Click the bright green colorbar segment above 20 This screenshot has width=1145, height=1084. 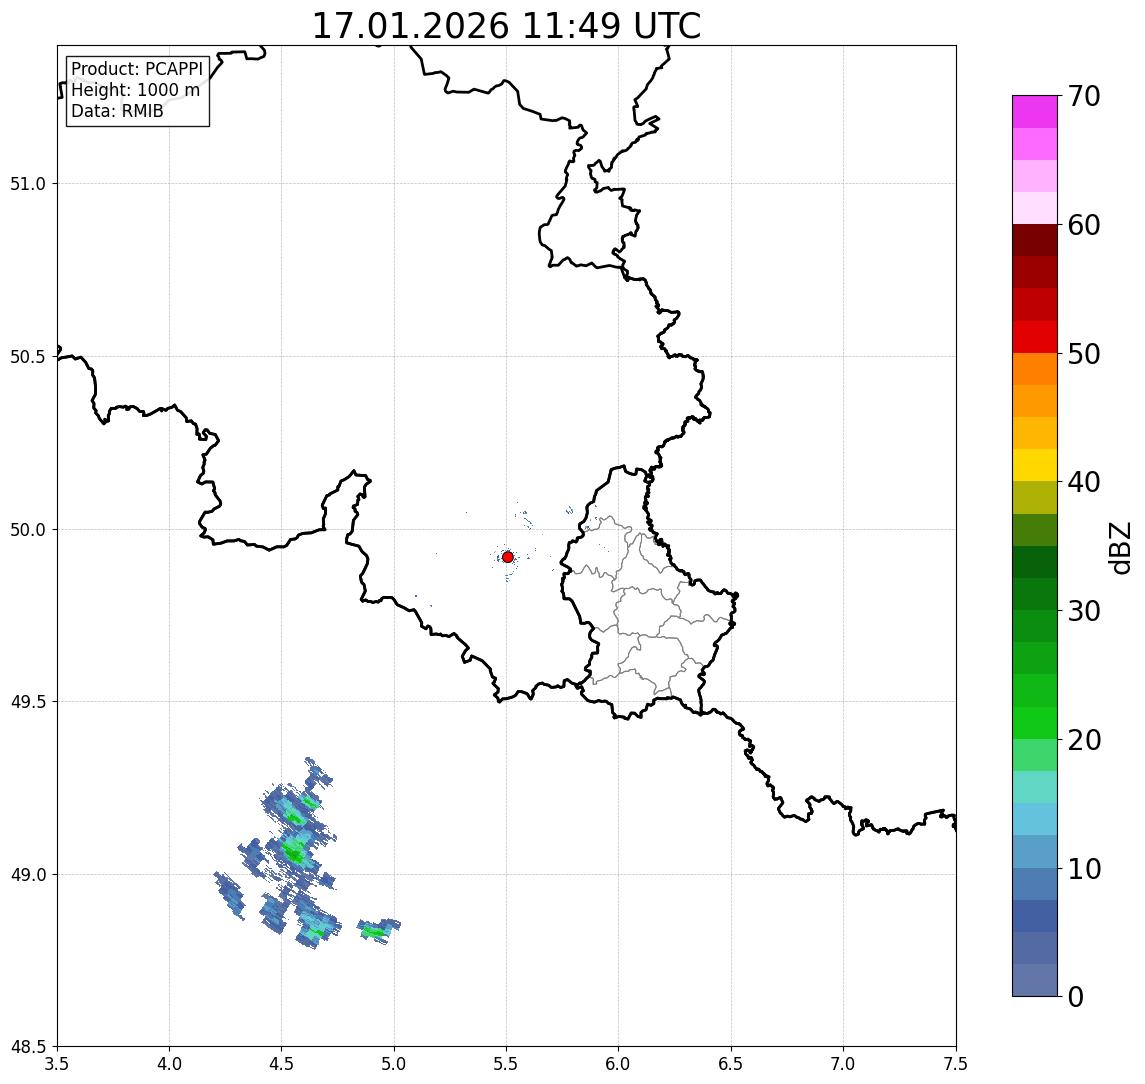coord(1035,722)
